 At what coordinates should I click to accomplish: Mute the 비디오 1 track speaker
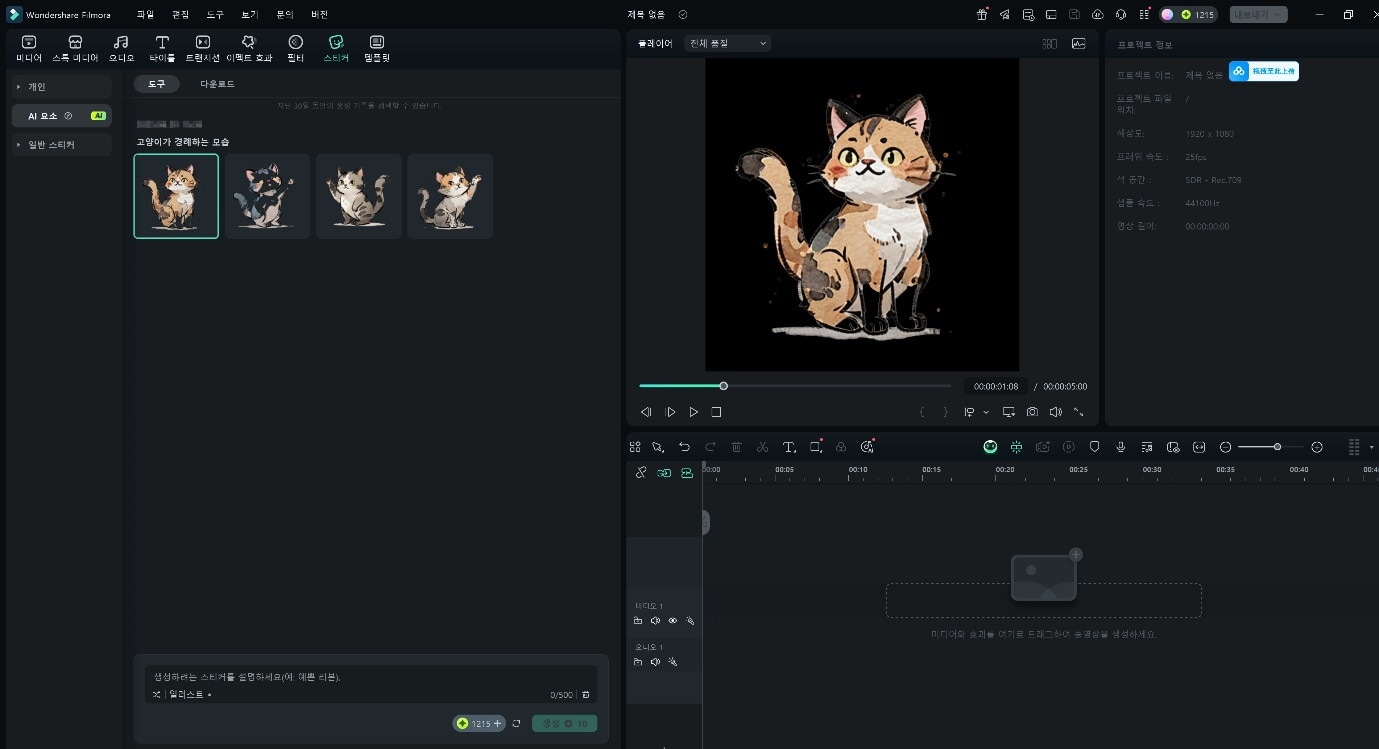coord(655,621)
